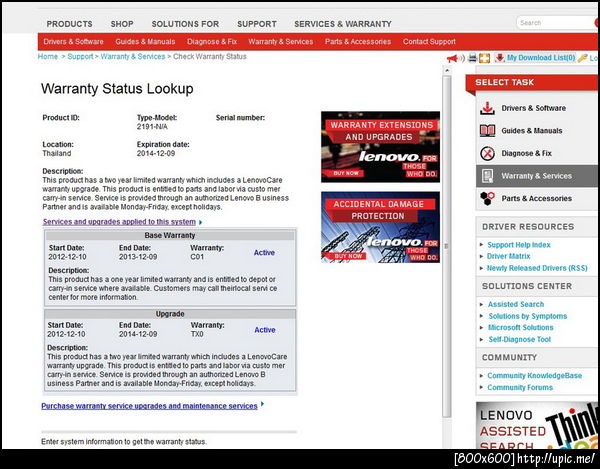This screenshot has width=600, height=469.
Task: Select Guides & Manuals in red bar
Action: tap(145, 41)
